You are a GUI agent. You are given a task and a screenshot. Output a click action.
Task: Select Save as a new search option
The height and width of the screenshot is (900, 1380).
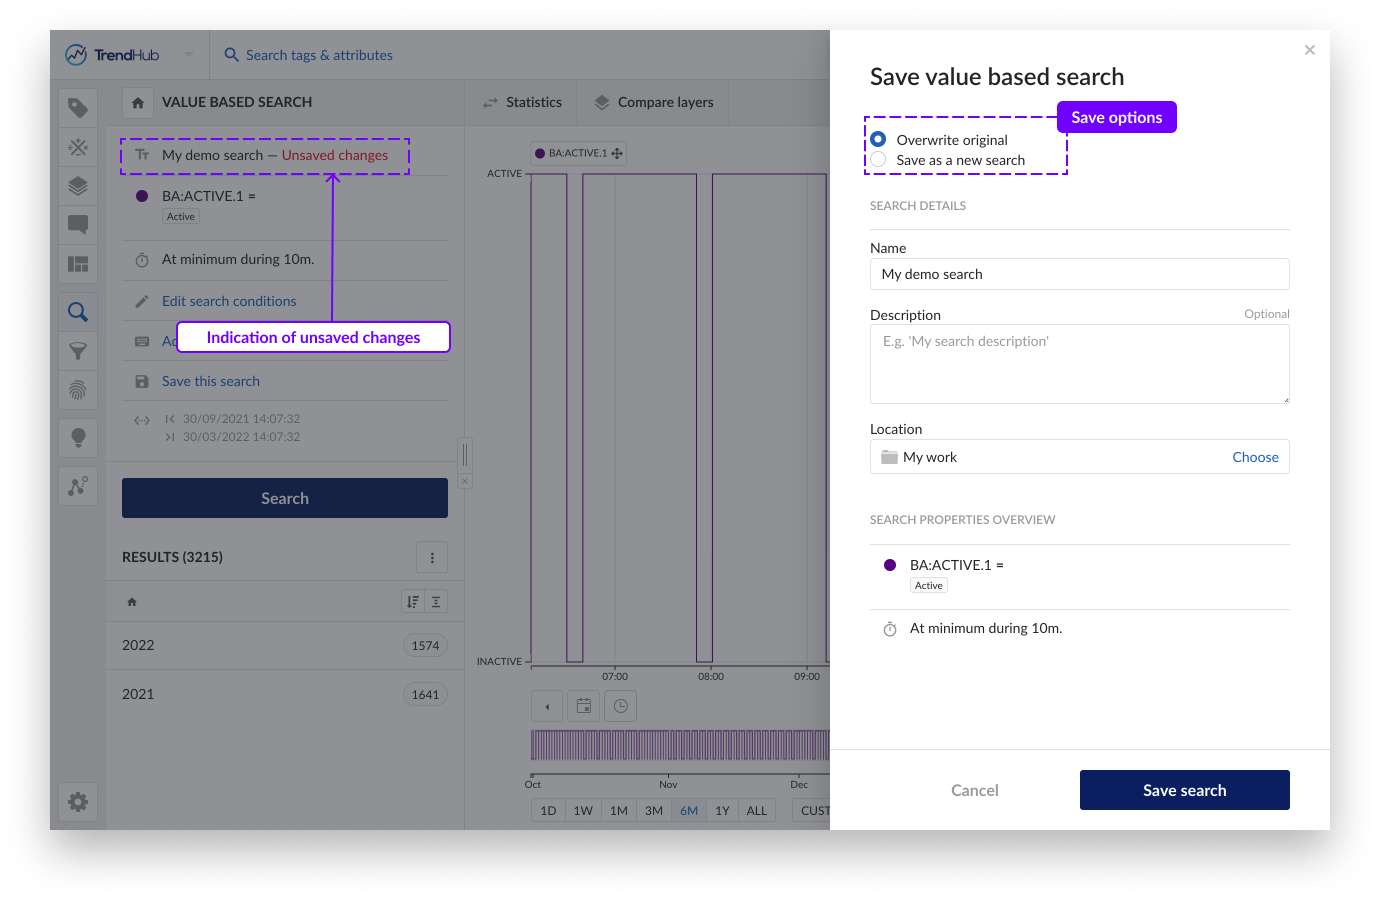pyautogui.click(x=878, y=160)
